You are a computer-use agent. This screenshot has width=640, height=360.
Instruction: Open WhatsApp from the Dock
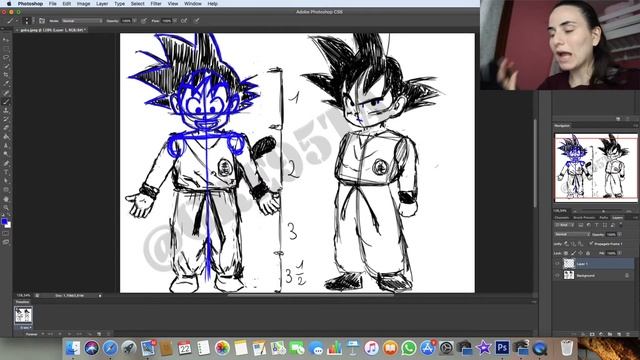[409, 348]
